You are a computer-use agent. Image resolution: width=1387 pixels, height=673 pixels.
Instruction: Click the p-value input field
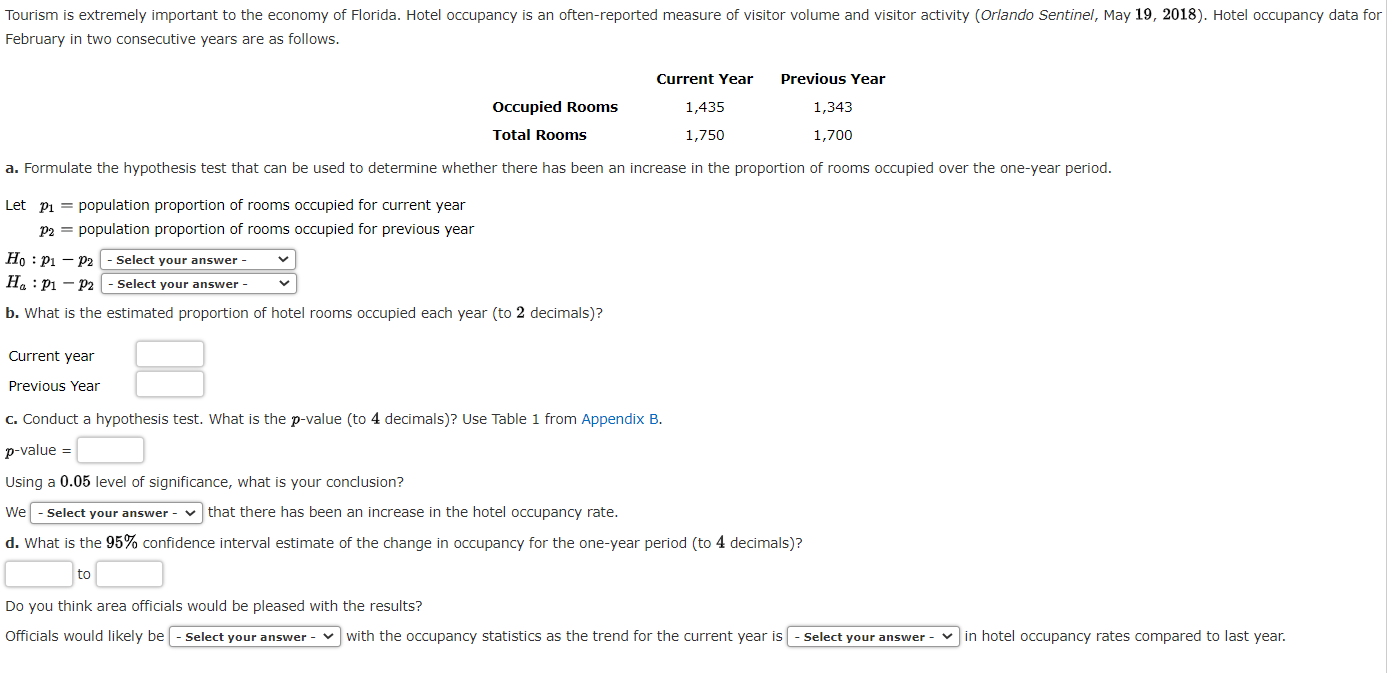pyautogui.click(x=110, y=449)
